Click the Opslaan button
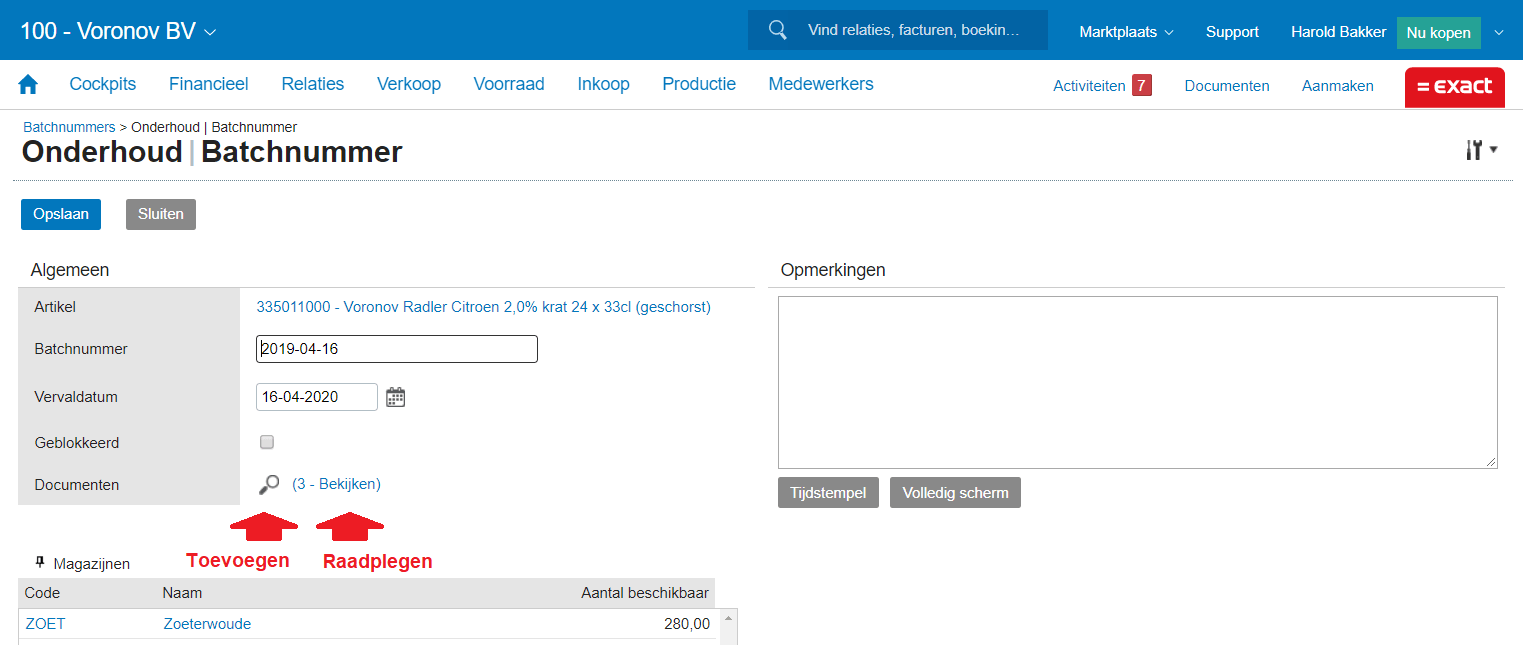 click(x=61, y=214)
